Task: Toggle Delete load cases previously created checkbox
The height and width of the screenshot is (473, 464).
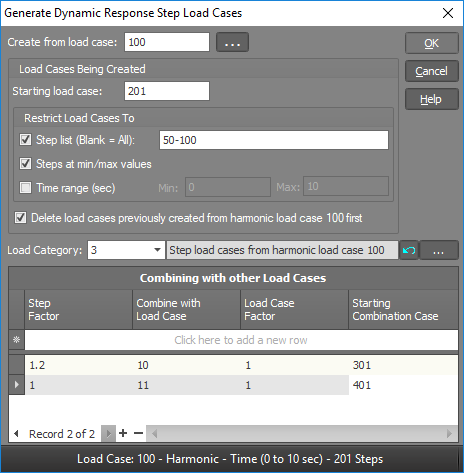Action: click(x=21, y=218)
